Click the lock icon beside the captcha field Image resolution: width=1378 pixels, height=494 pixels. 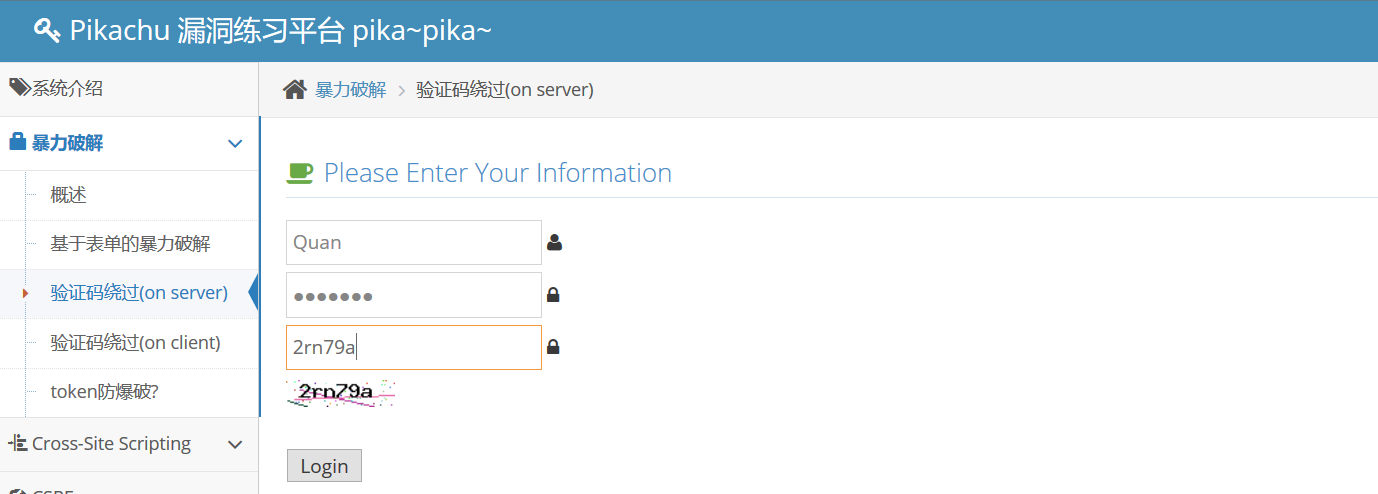[553, 347]
